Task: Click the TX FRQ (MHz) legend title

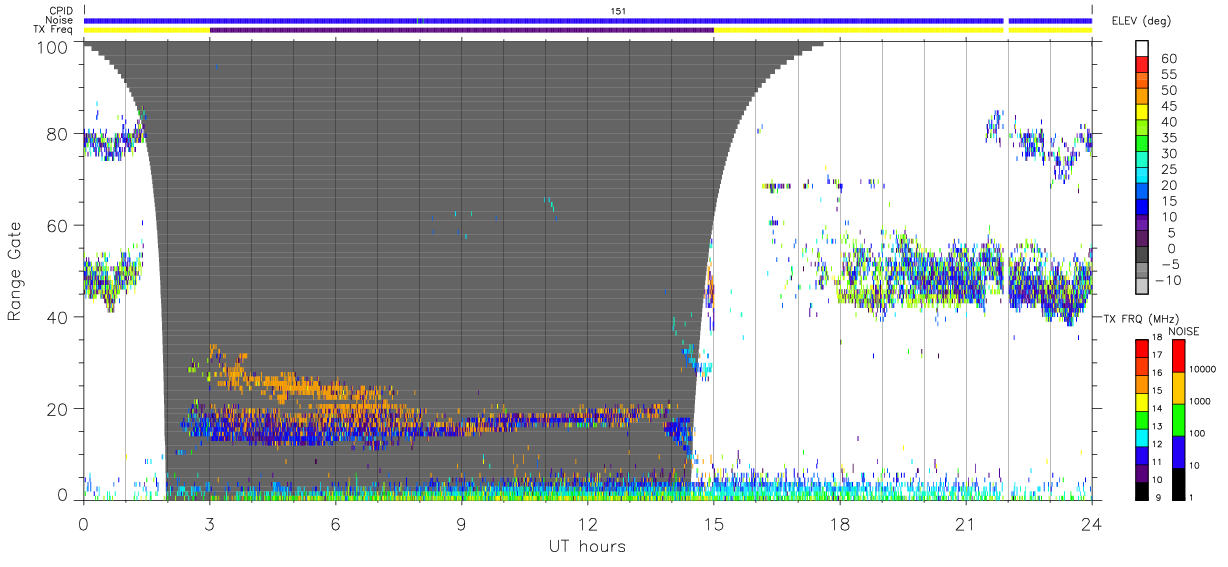Action: click(1141, 318)
